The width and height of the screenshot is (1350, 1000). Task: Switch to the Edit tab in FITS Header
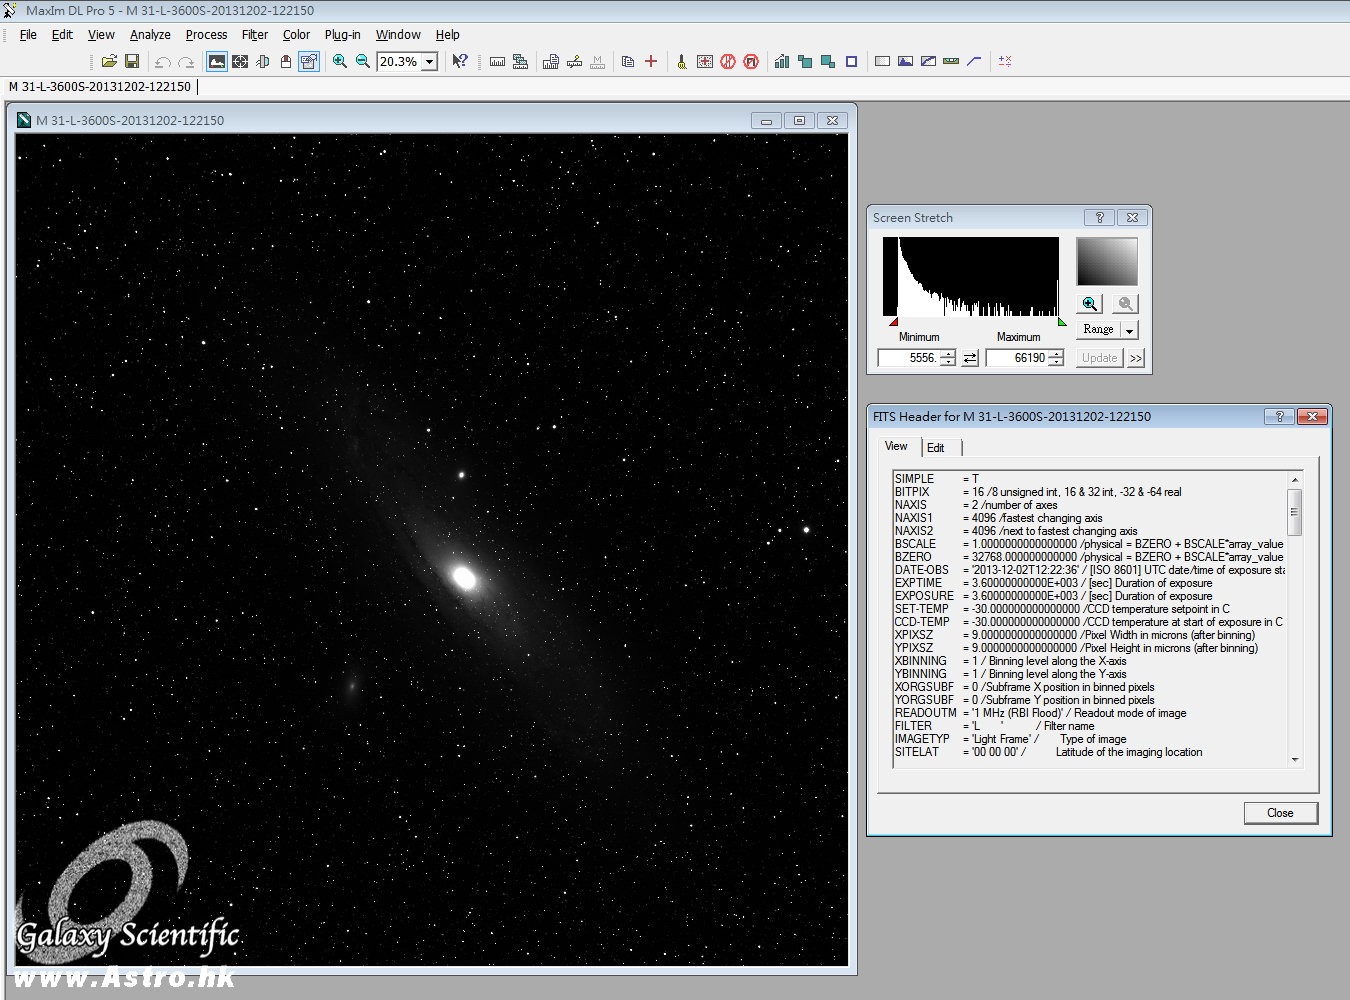pos(936,448)
